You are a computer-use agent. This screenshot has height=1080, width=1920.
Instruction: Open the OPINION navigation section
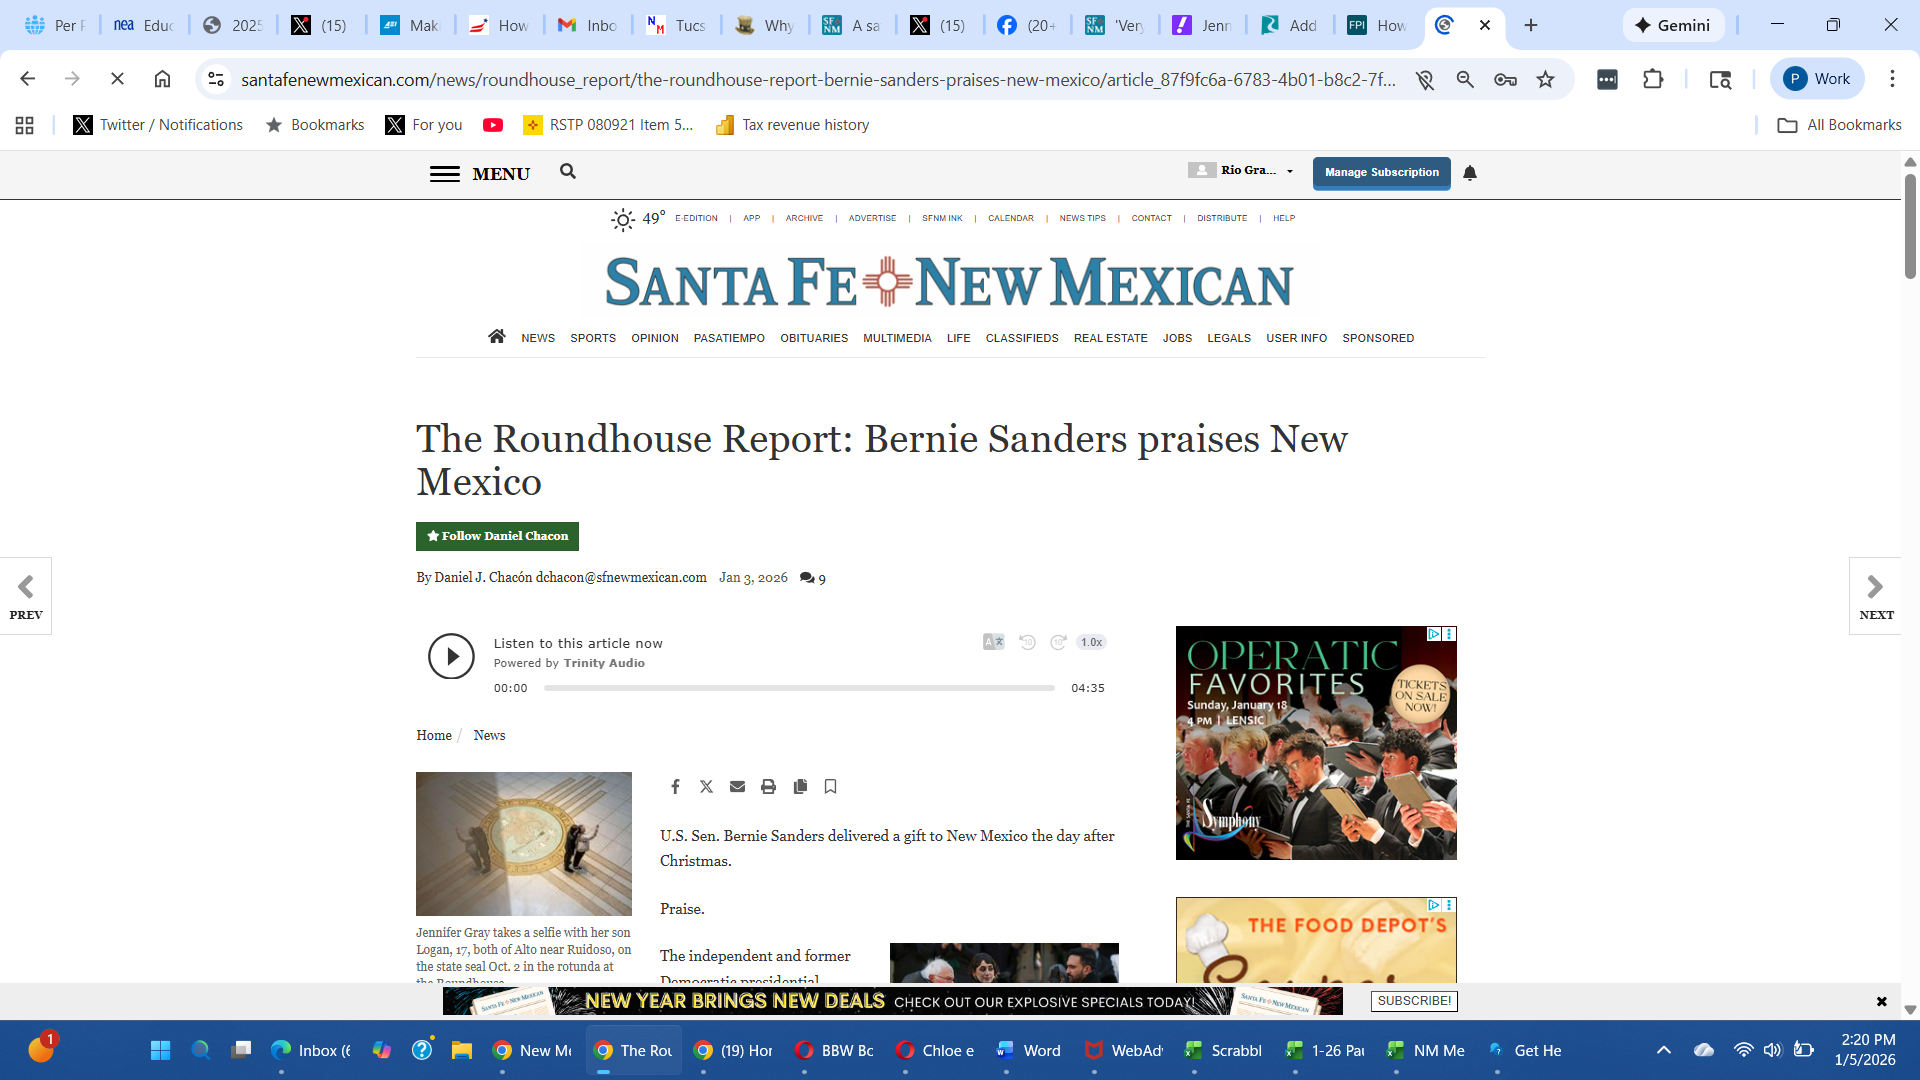[x=654, y=338]
